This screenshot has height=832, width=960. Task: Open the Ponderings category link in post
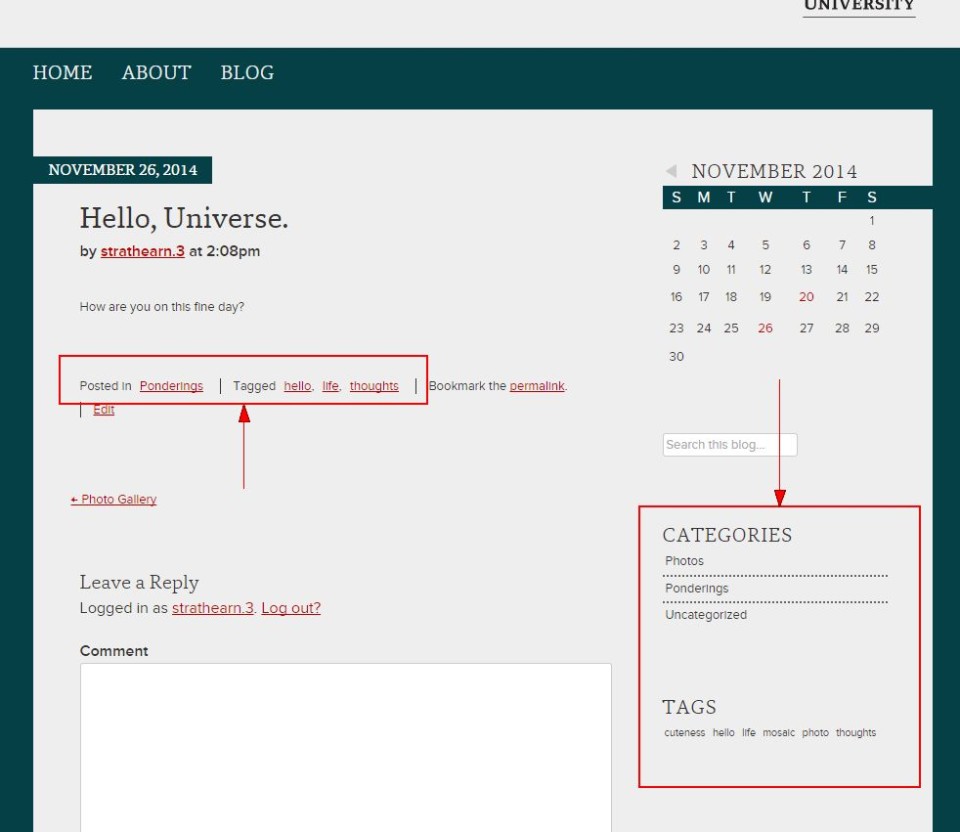(x=171, y=386)
